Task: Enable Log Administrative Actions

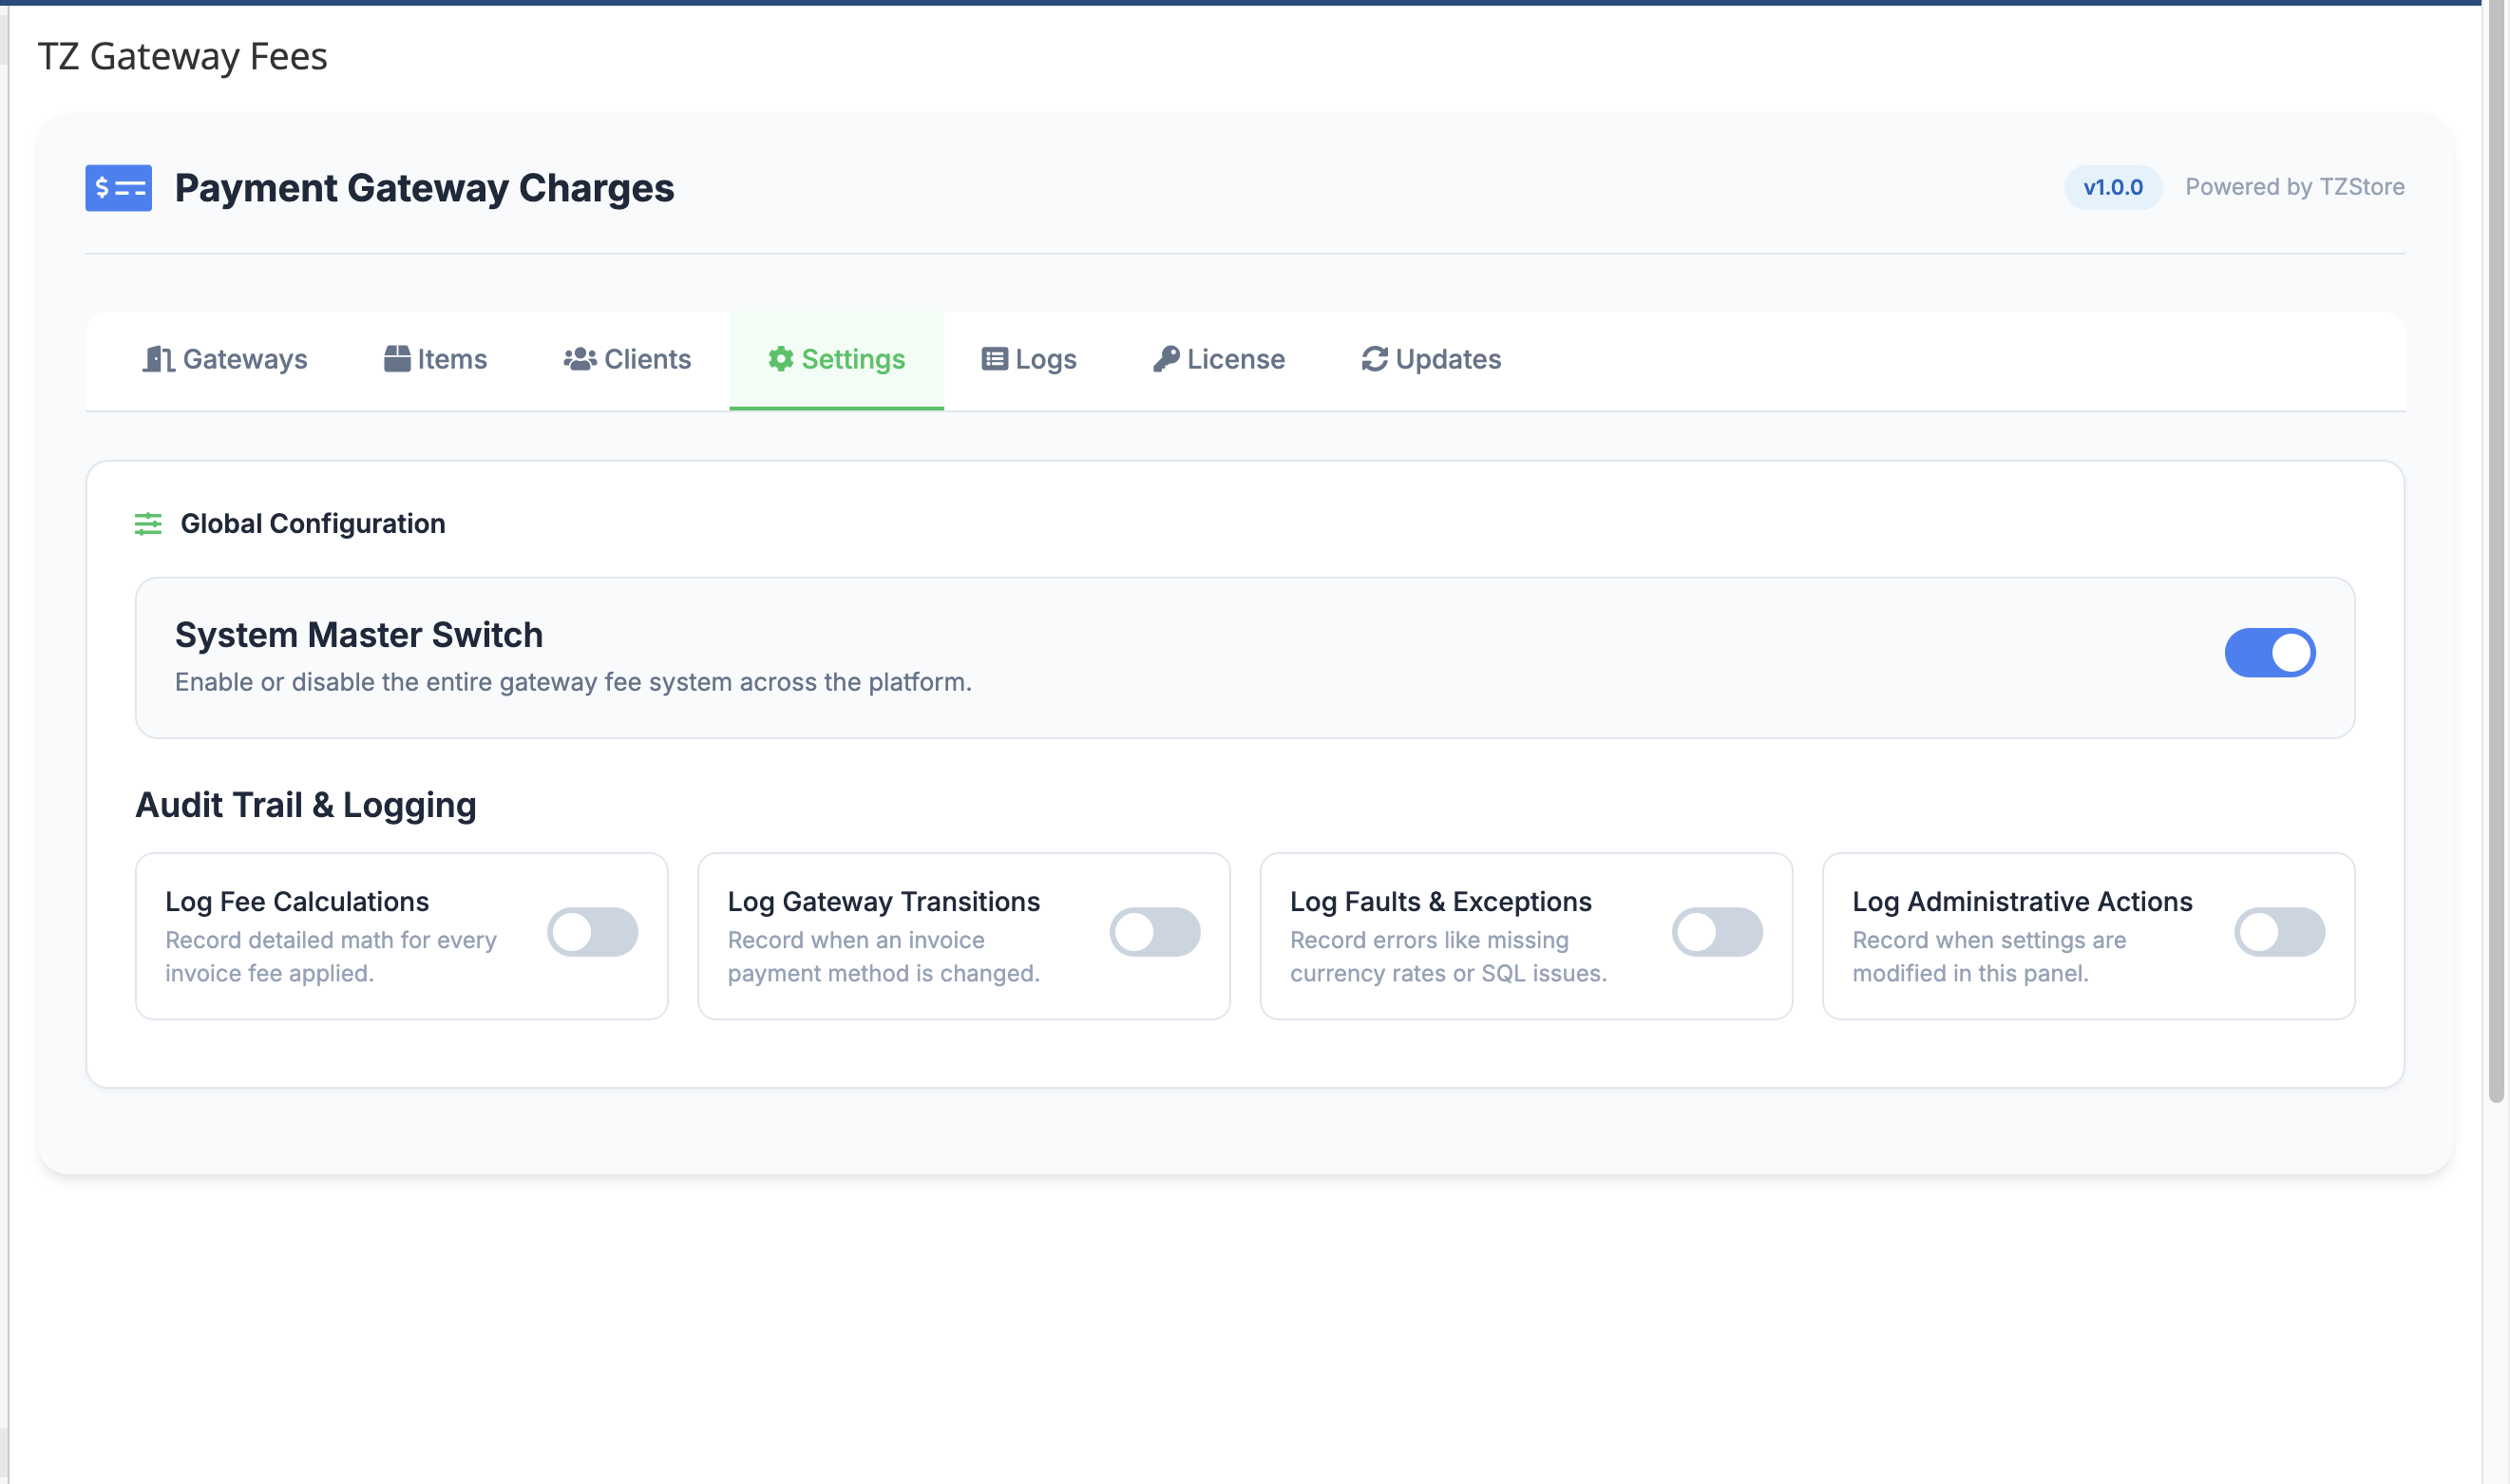Action: click(2280, 930)
